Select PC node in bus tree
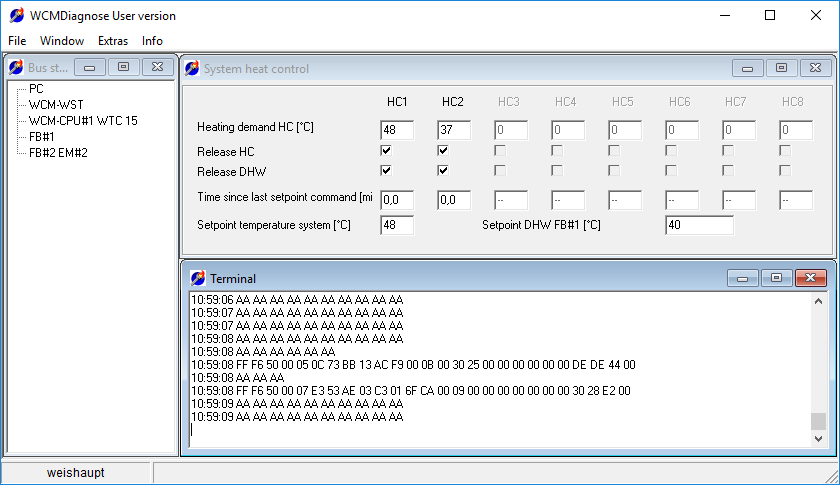The image size is (840, 485). [36, 88]
